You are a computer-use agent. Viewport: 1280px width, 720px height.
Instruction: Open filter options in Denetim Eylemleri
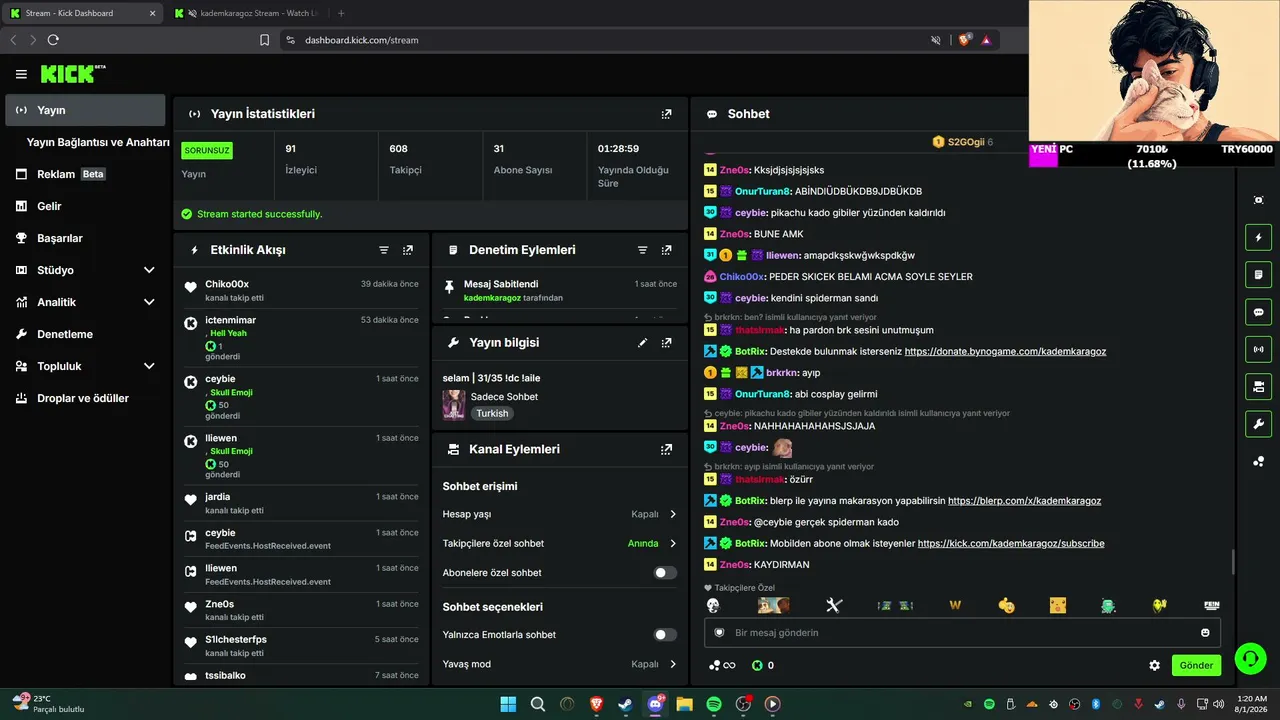pyautogui.click(x=643, y=250)
